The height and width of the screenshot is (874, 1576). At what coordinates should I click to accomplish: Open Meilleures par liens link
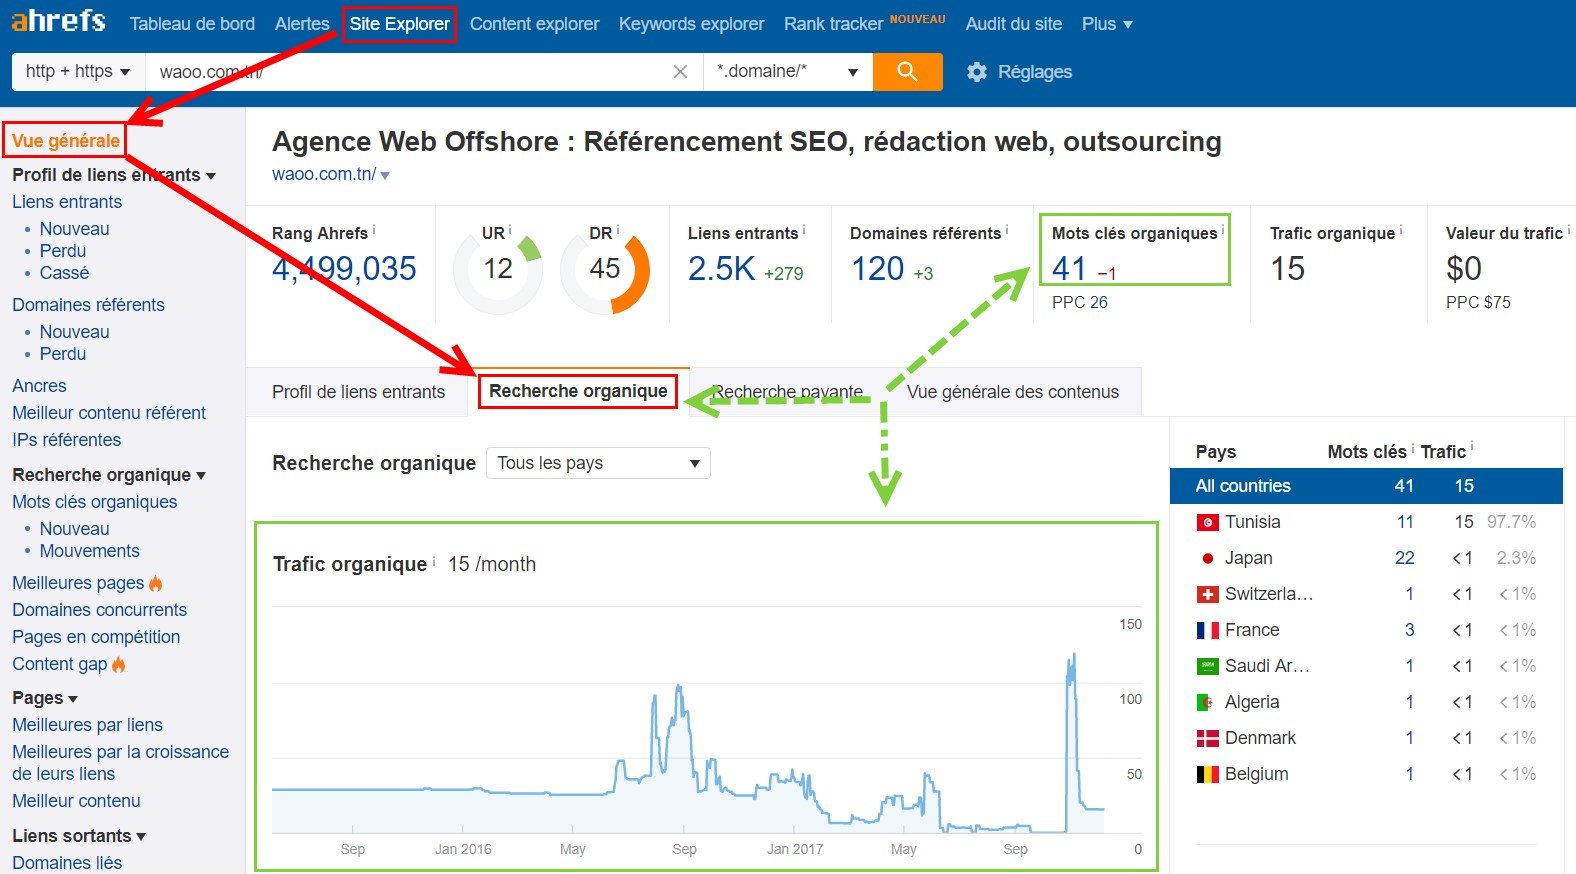pyautogui.click(x=87, y=725)
